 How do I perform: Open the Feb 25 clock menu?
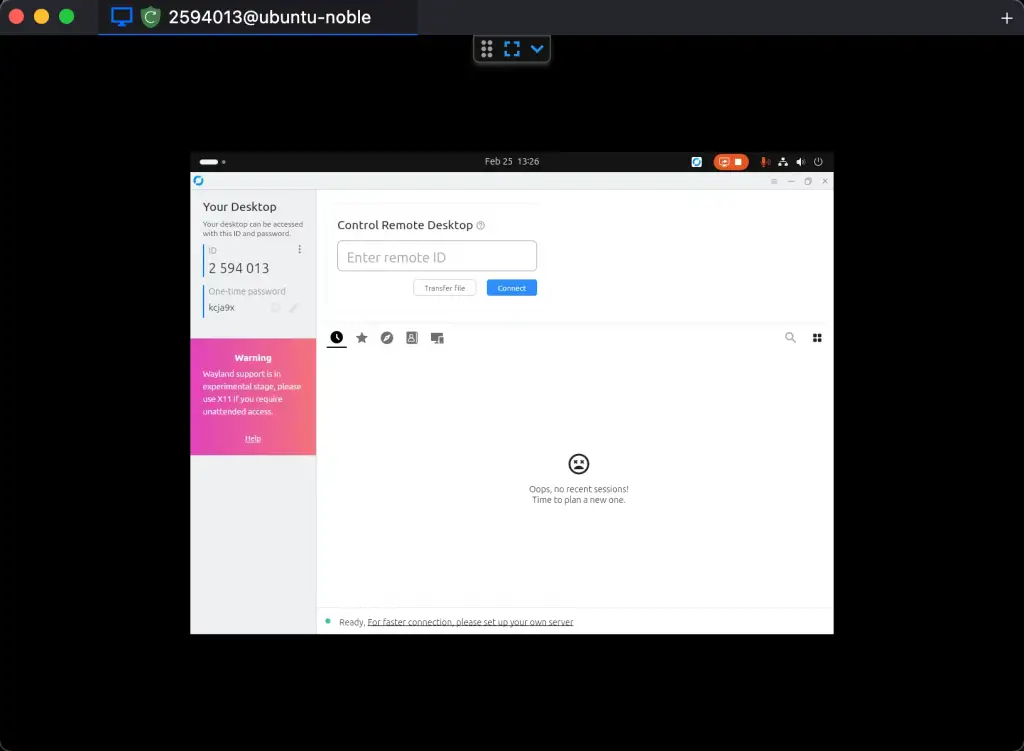pos(510,161)
